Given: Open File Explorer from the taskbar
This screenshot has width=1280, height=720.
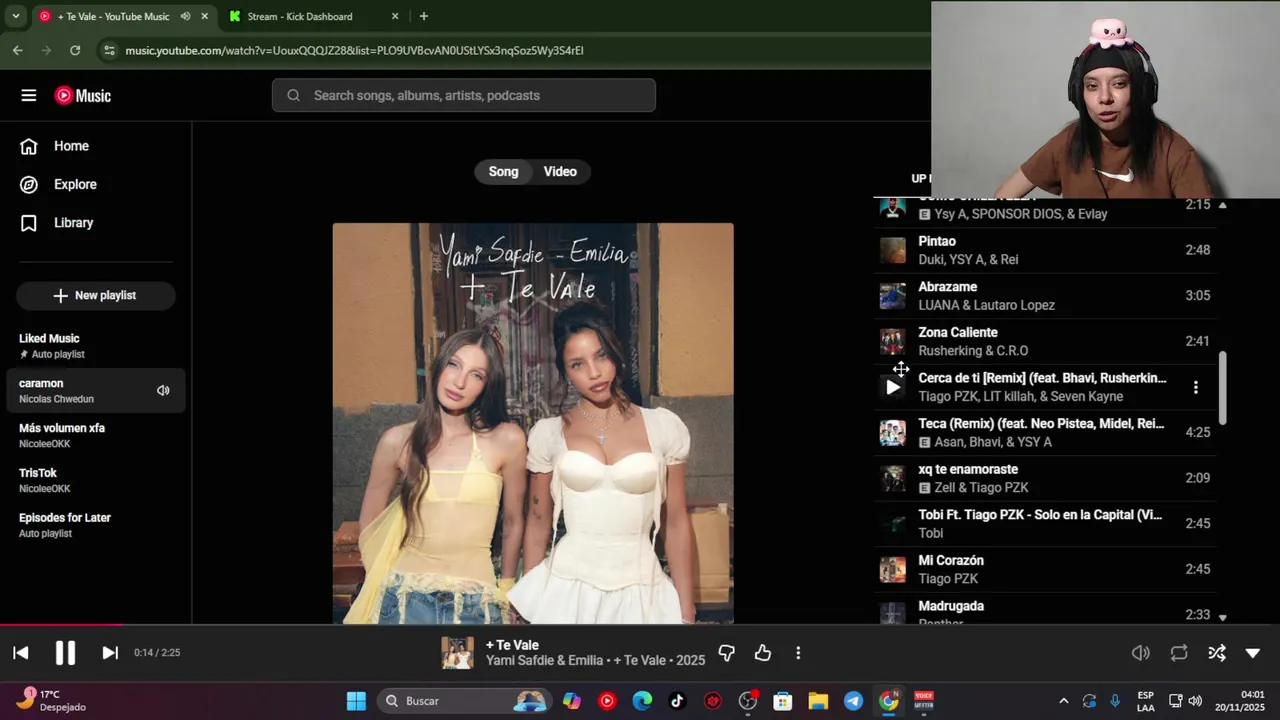Looking at the screenshot, I should [x=818, y=701].
